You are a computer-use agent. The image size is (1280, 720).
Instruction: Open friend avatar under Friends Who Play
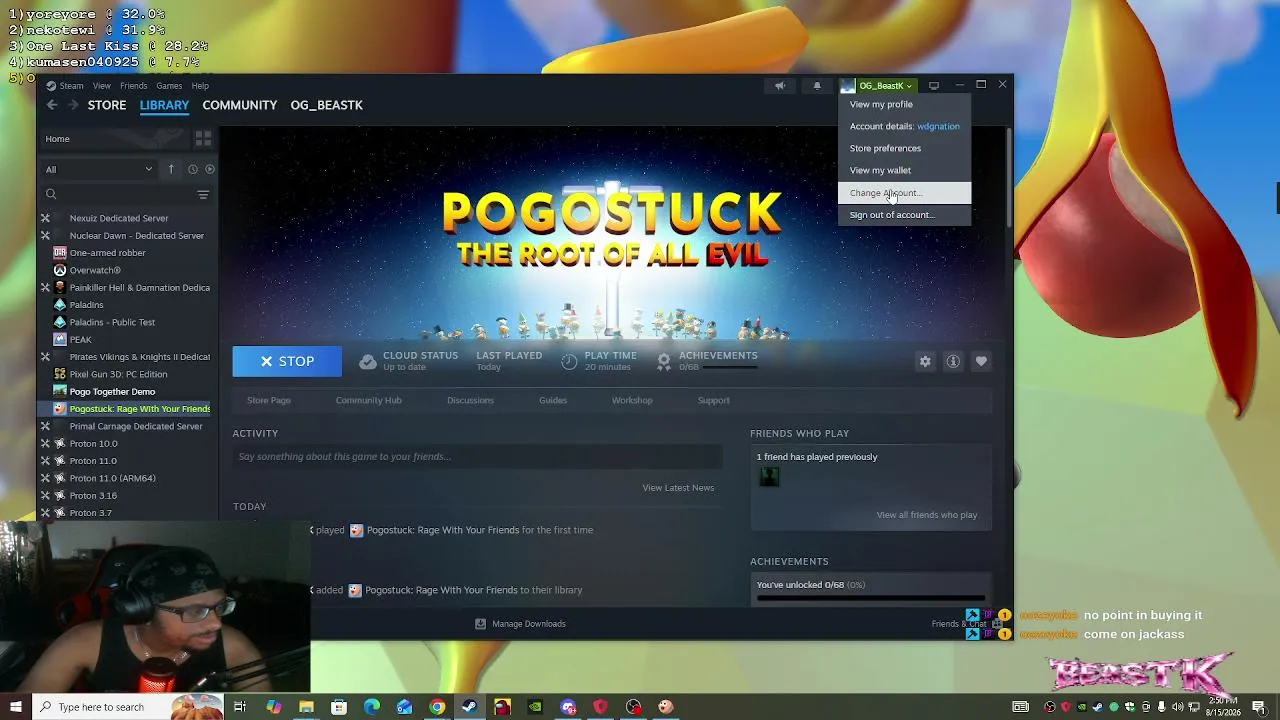pos(769,478)
